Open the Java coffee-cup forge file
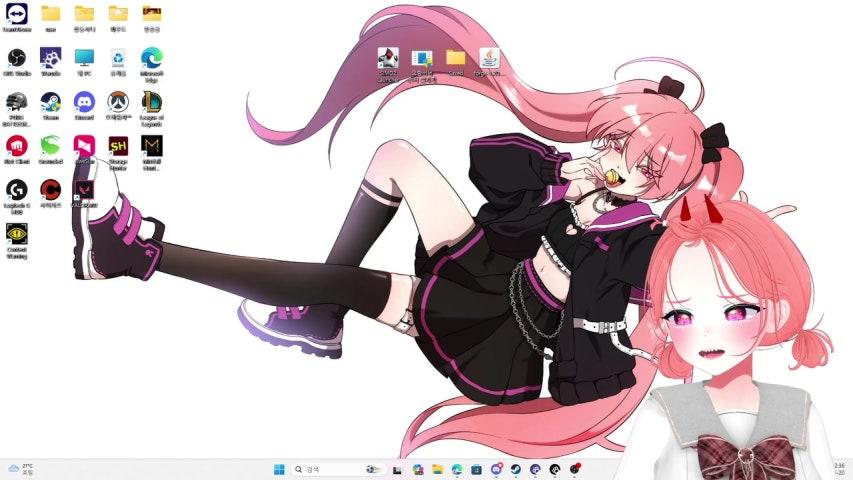This screenshot has height=480, width=853. click(x=489, y=58)
